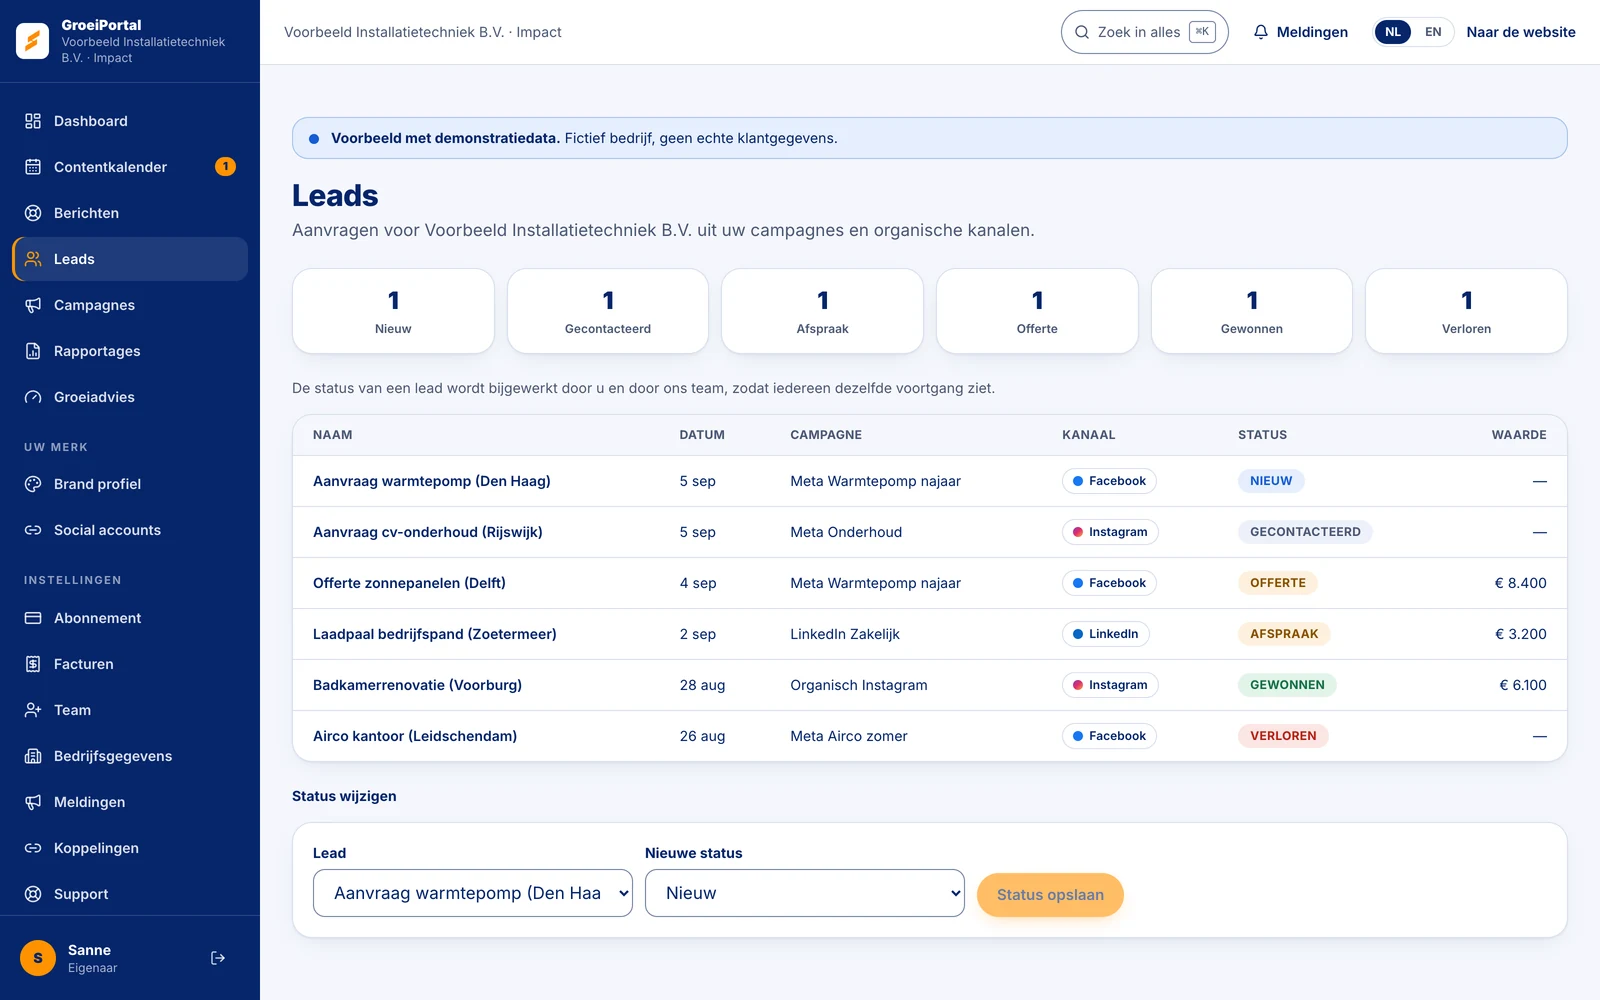The width and height of the screenshot is (1600, 1000).
Task: Click the GroeiPortal lightning logo icon
Action: 32,41
